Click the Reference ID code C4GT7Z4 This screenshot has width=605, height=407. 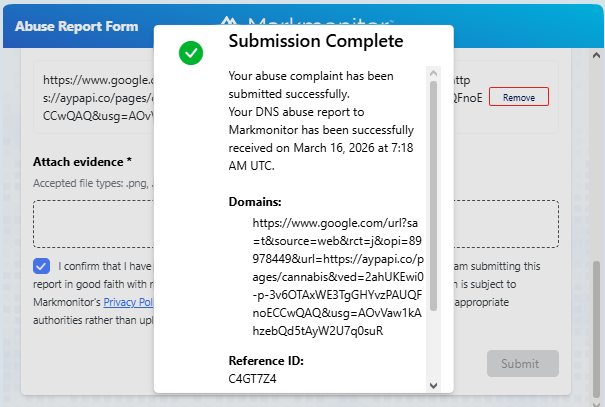(x=252, y=379)
